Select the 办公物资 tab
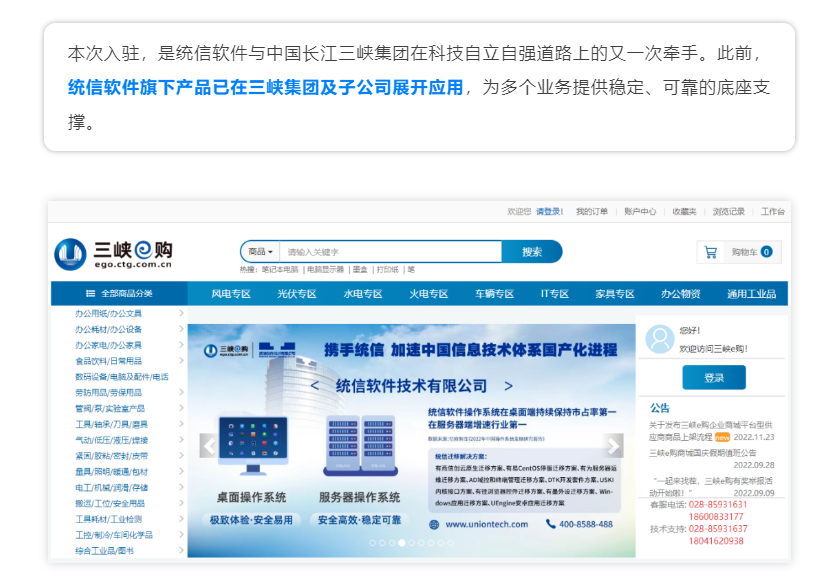Viewport: 815px width, 578px height. point(680,294)
